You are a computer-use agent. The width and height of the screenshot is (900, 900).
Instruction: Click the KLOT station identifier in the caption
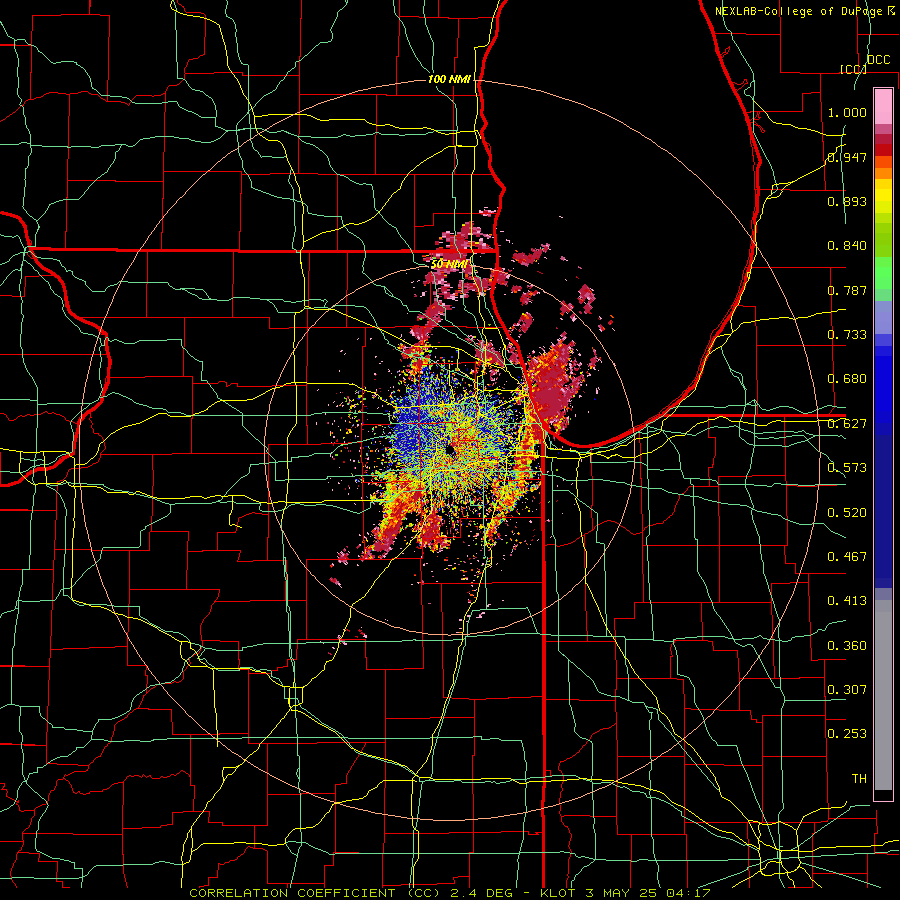558,893
